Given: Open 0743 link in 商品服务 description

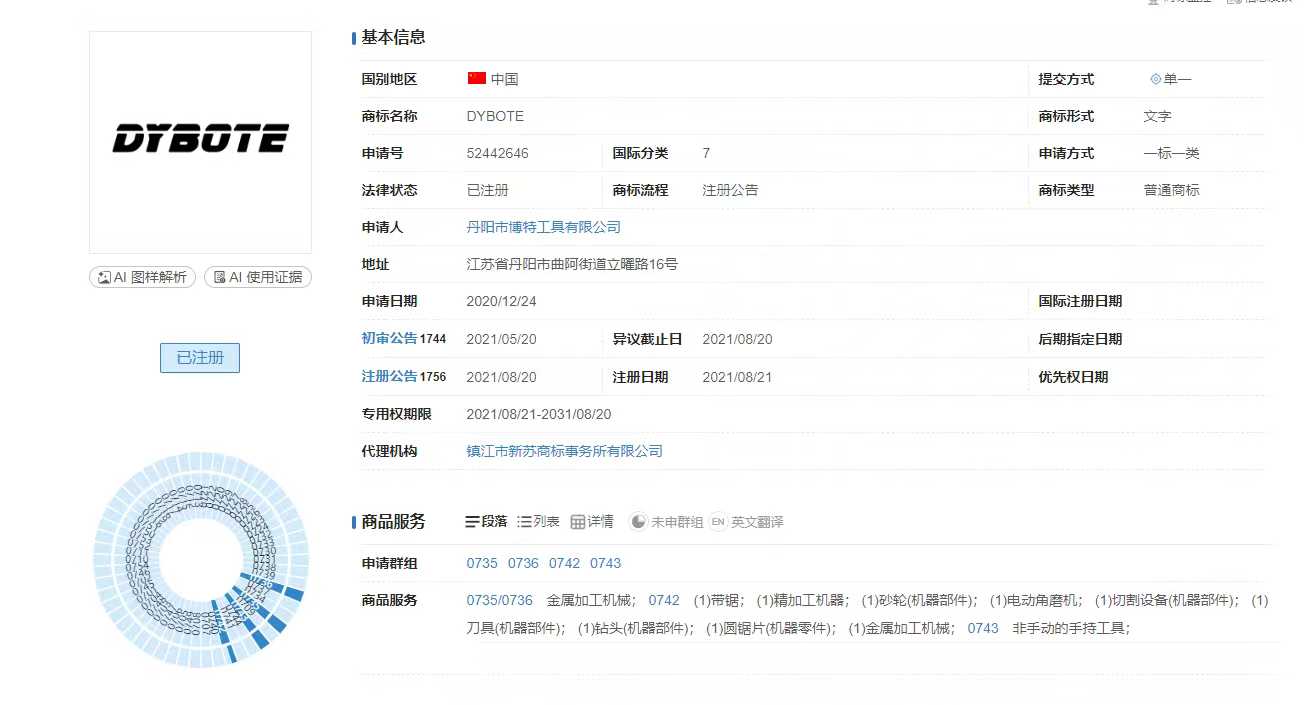Looking at the screenshot, I should click(x=983, y=628).
